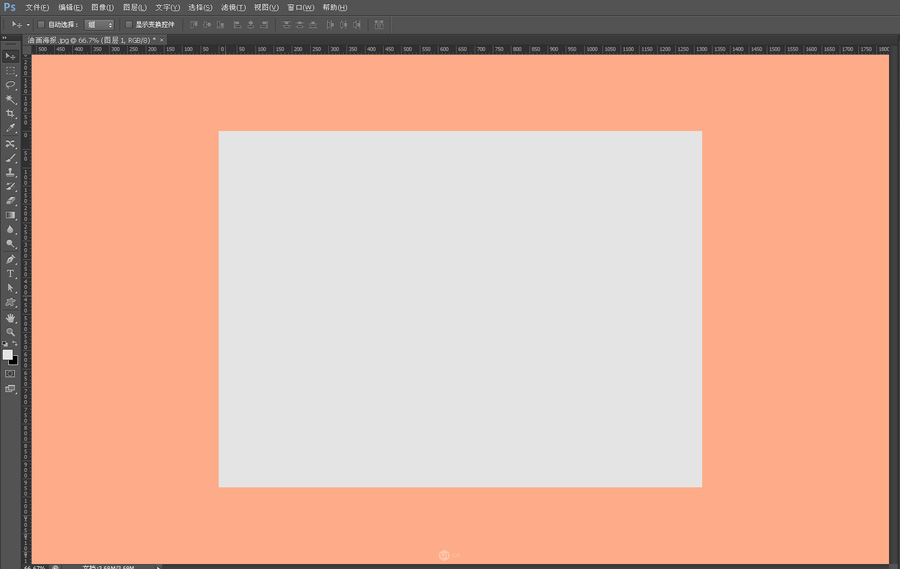This screenshot has height=569, width=900.
Task: Click the foreground color swatch
Action: [x=7, y=354]
